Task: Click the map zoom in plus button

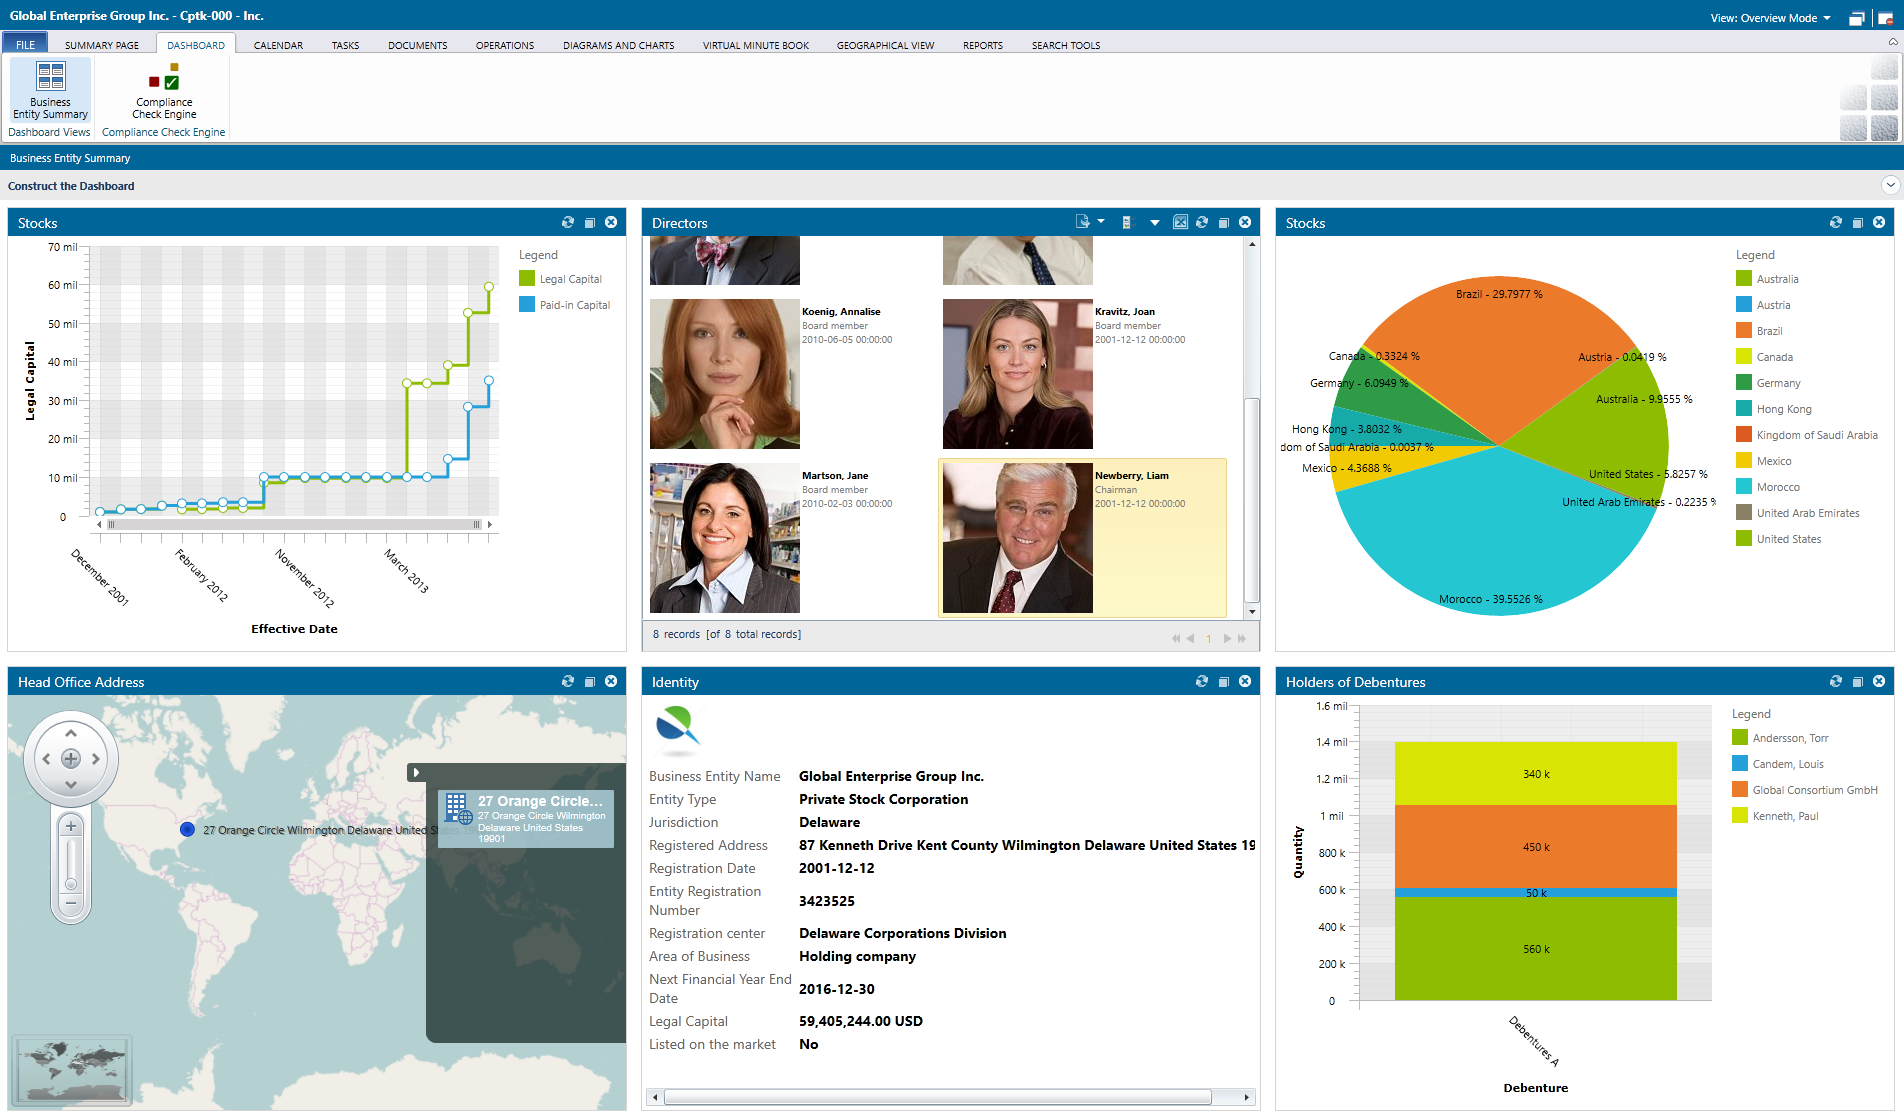Action: click(x=71, y=826)
